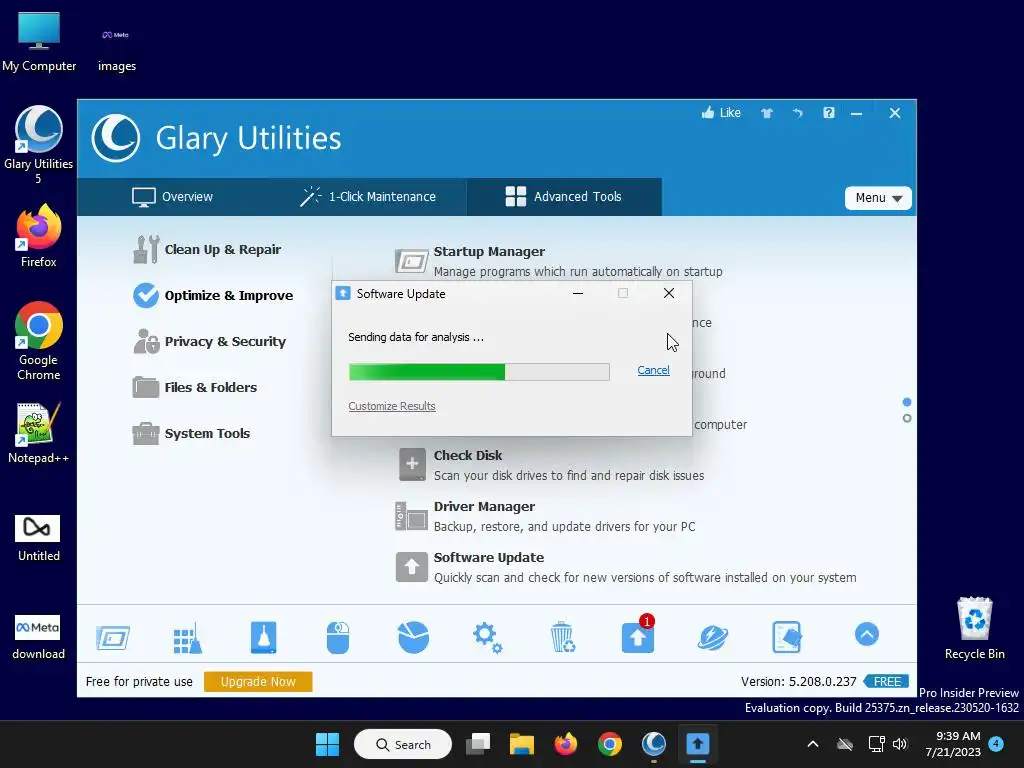1024x768 pixels.
Task: Select the Recycle Bin desktop icon
Action: [974, 629]
